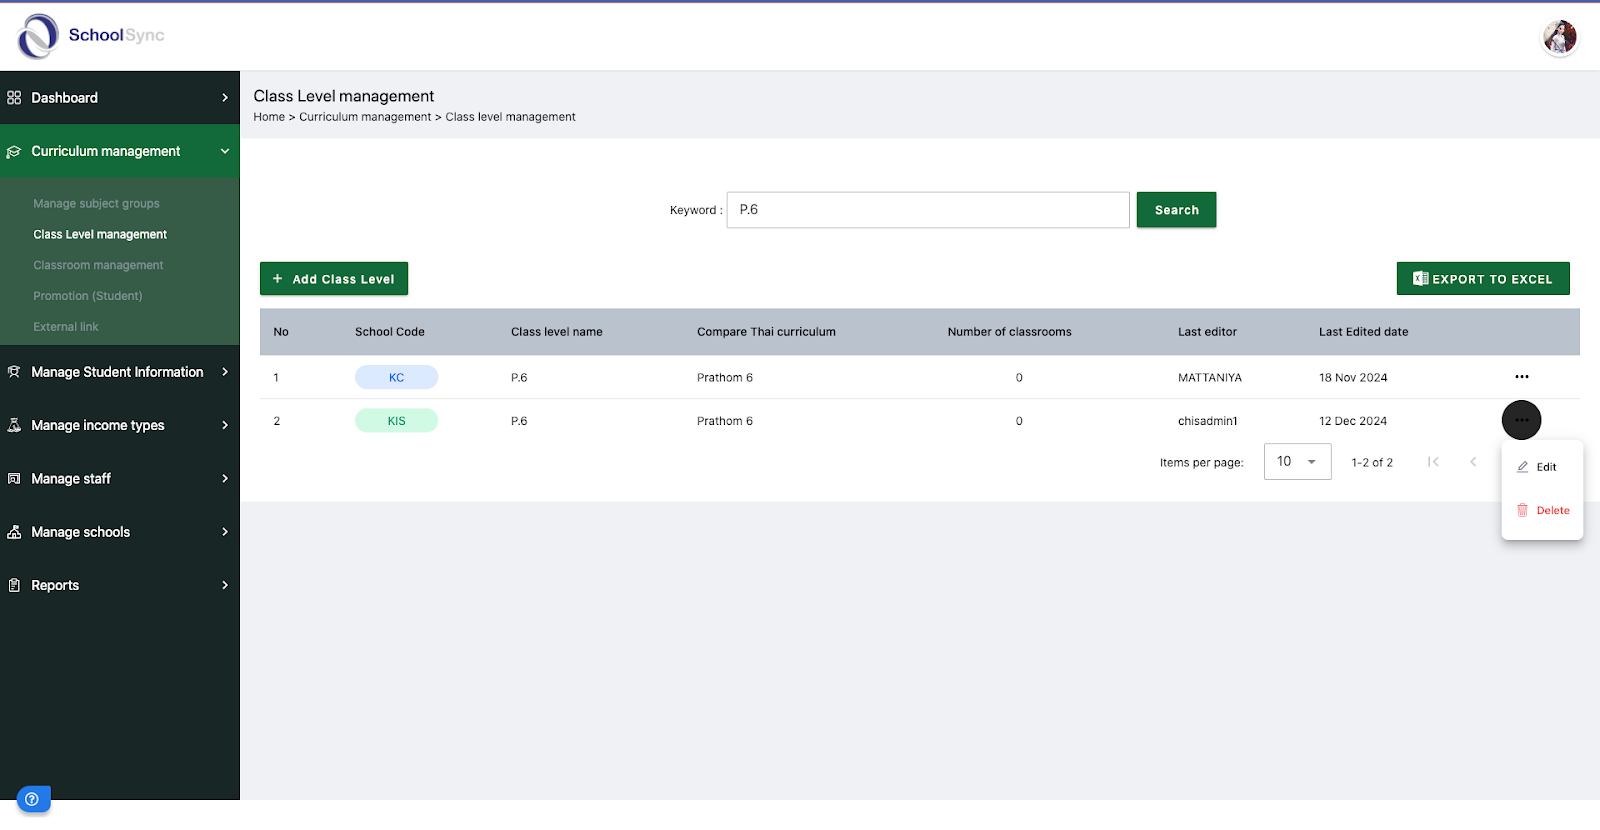Click the Home breadcrumb link
Viewport: 1600px width, 830px height.
(x=269, y=117)
